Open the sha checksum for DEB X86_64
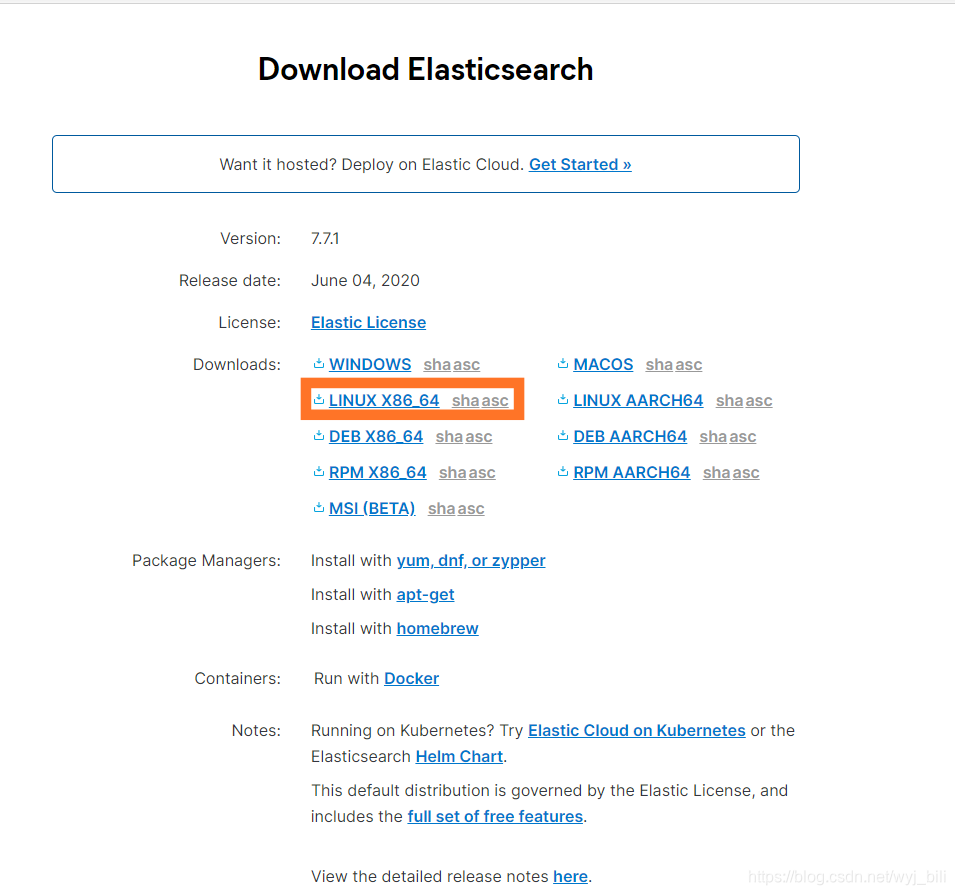This screenshot has height=895, width=955. point(449,436)
